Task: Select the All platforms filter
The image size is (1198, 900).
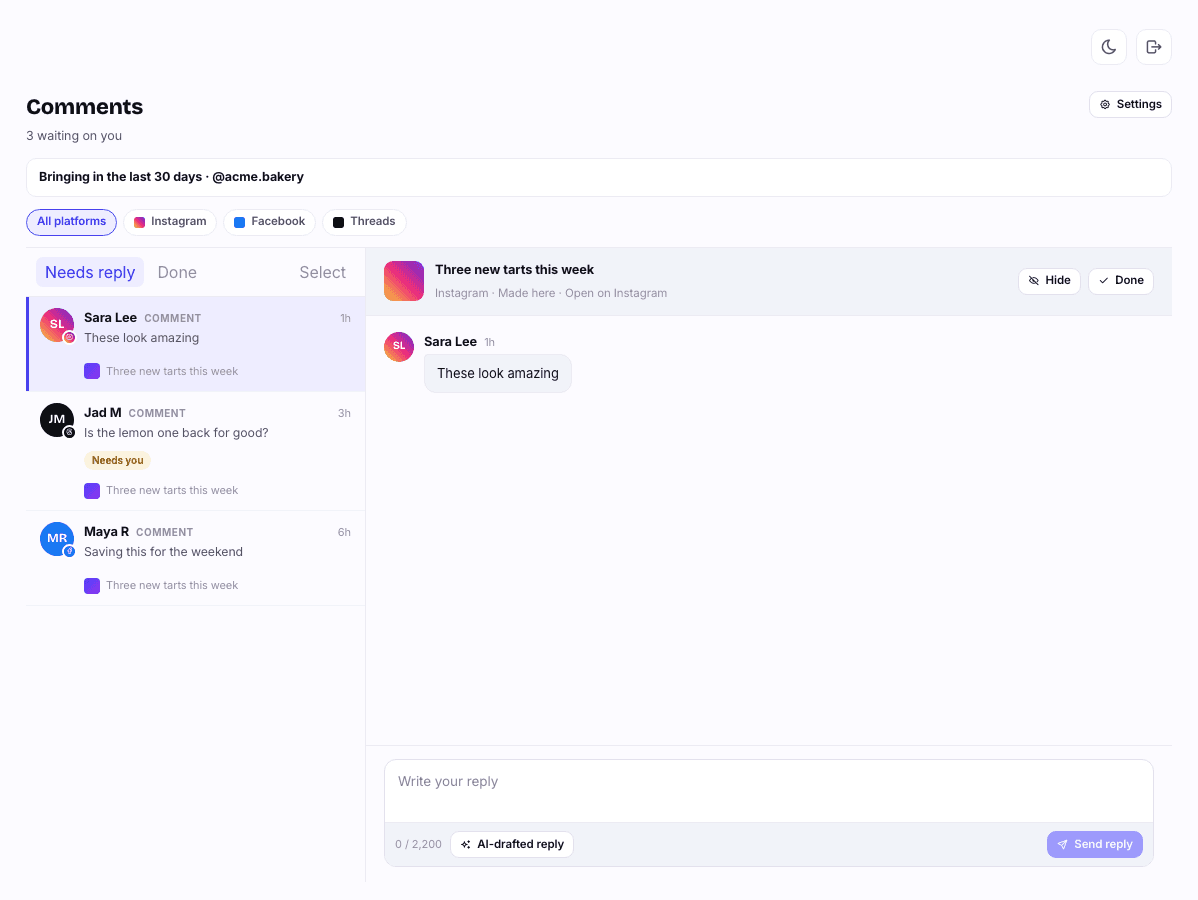Action: [71, 222]
